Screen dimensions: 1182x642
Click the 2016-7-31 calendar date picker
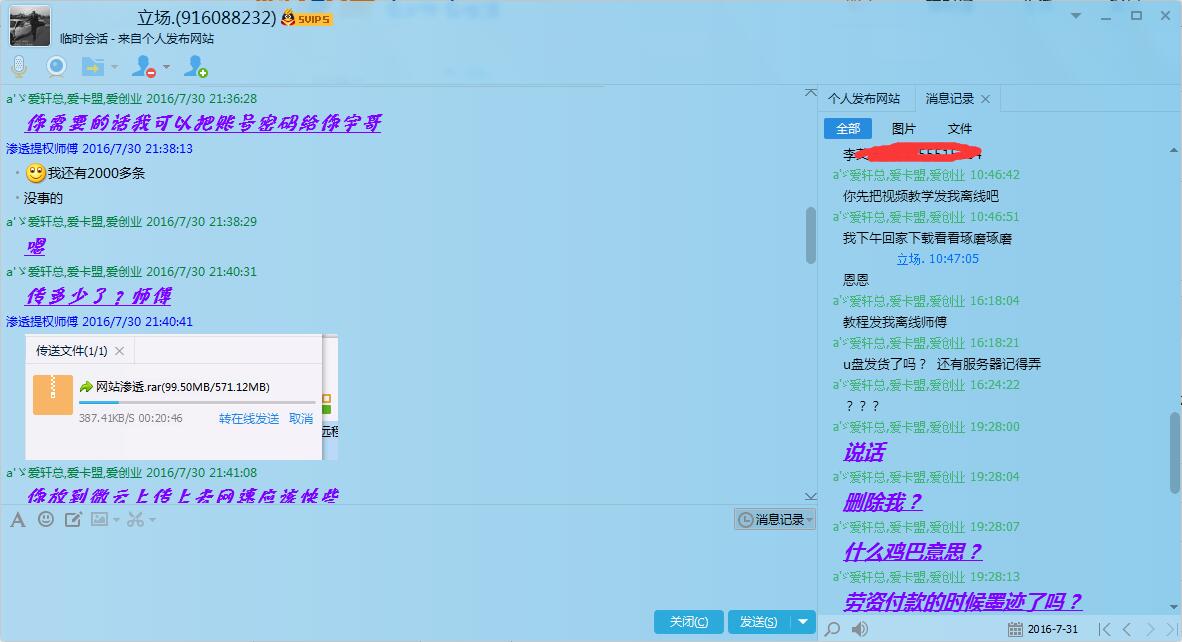(1043, 629)
